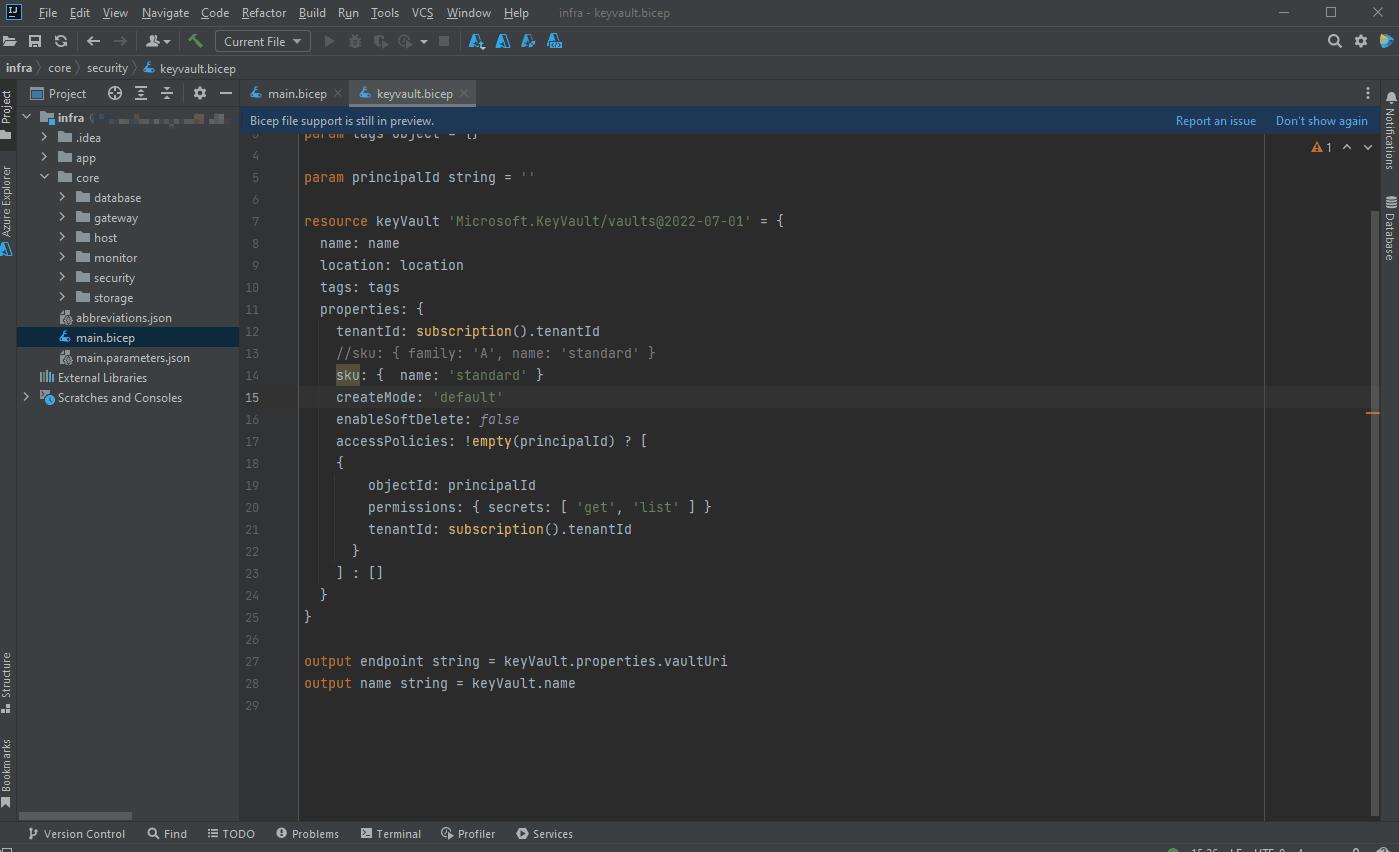1399x852 pixels.
Task: Click the Save All floppy disk icon
Action: [35, 41]
